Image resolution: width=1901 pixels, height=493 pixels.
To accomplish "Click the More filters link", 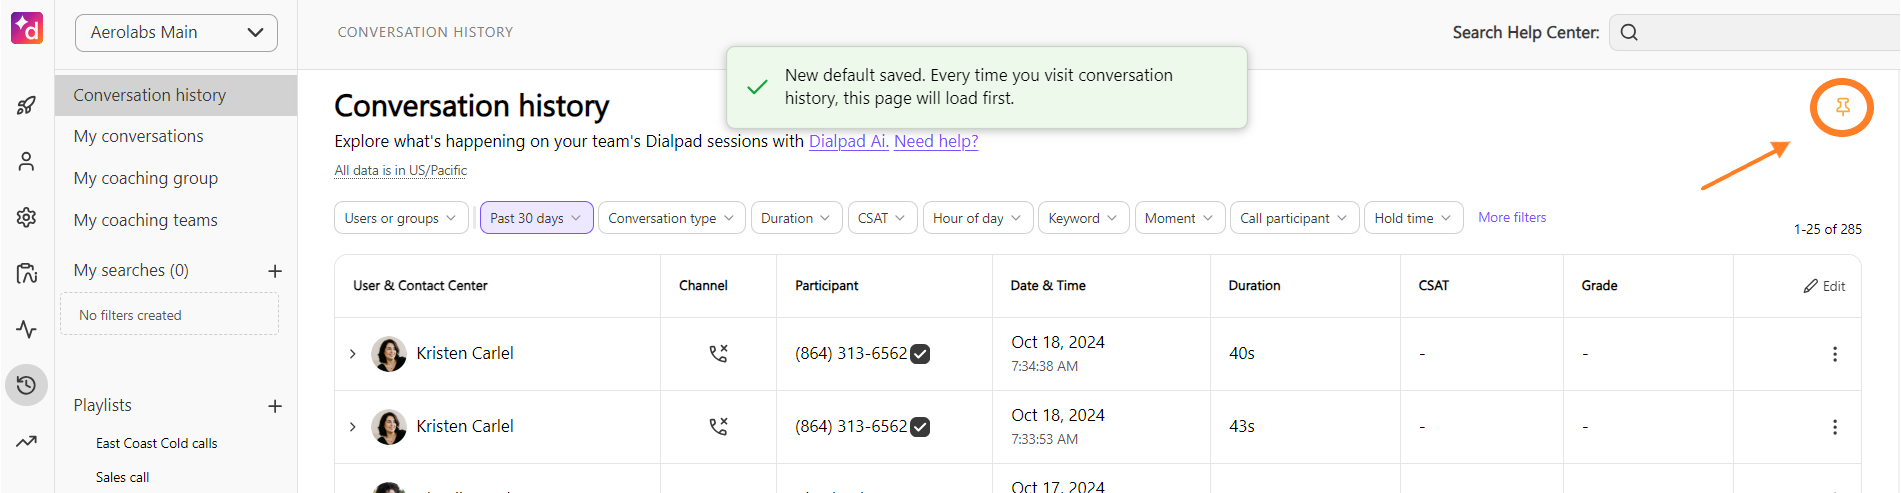I will coord(1512,217).
